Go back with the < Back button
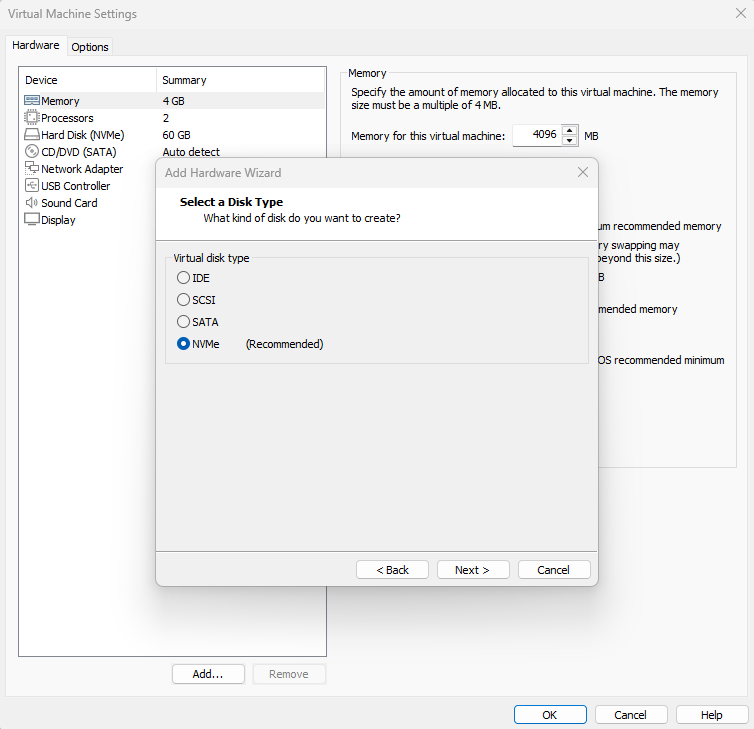754x729 pixels. pyautogui.click(x=392, y=570)
